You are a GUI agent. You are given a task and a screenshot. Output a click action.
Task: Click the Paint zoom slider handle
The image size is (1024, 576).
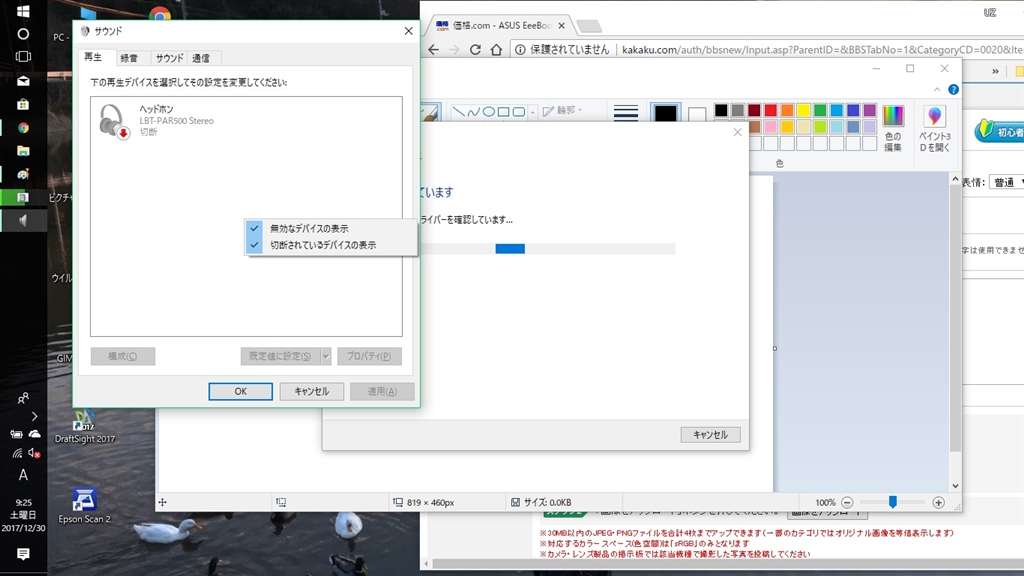tap(893, 502)
